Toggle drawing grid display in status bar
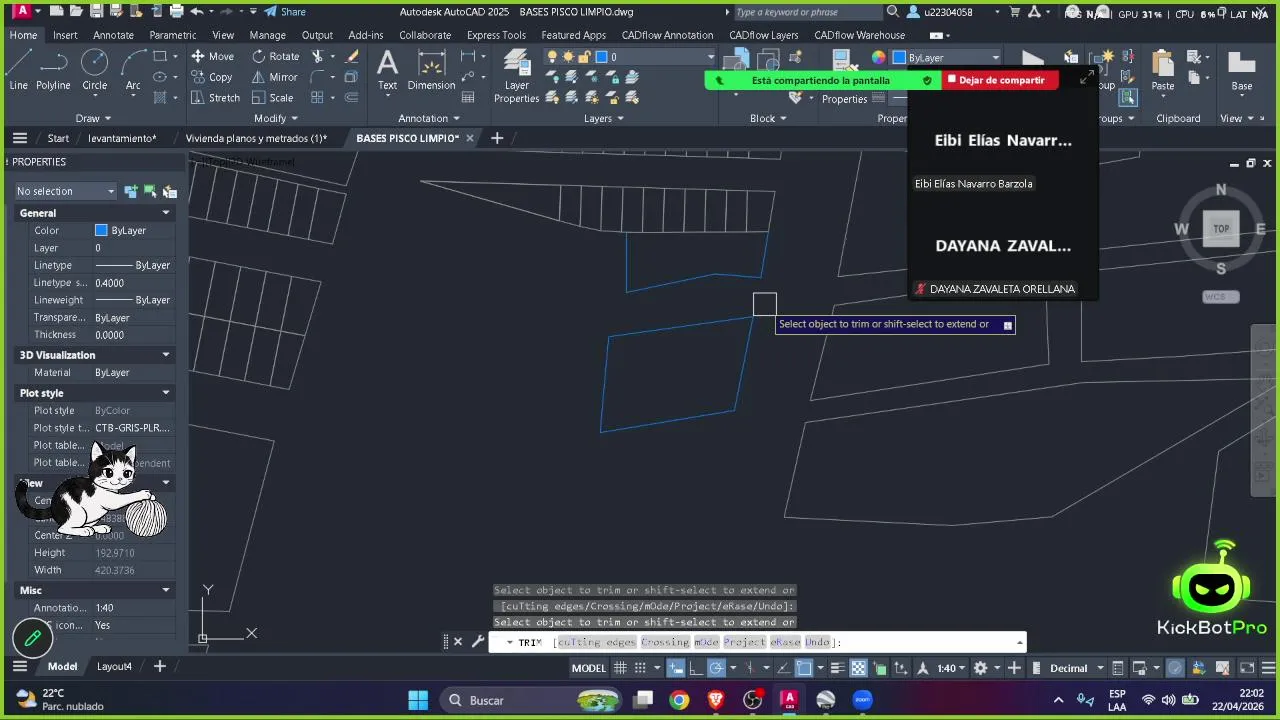Image resolution: width=1280 pixels, height=720 pixels. click(x=620, y=668)
